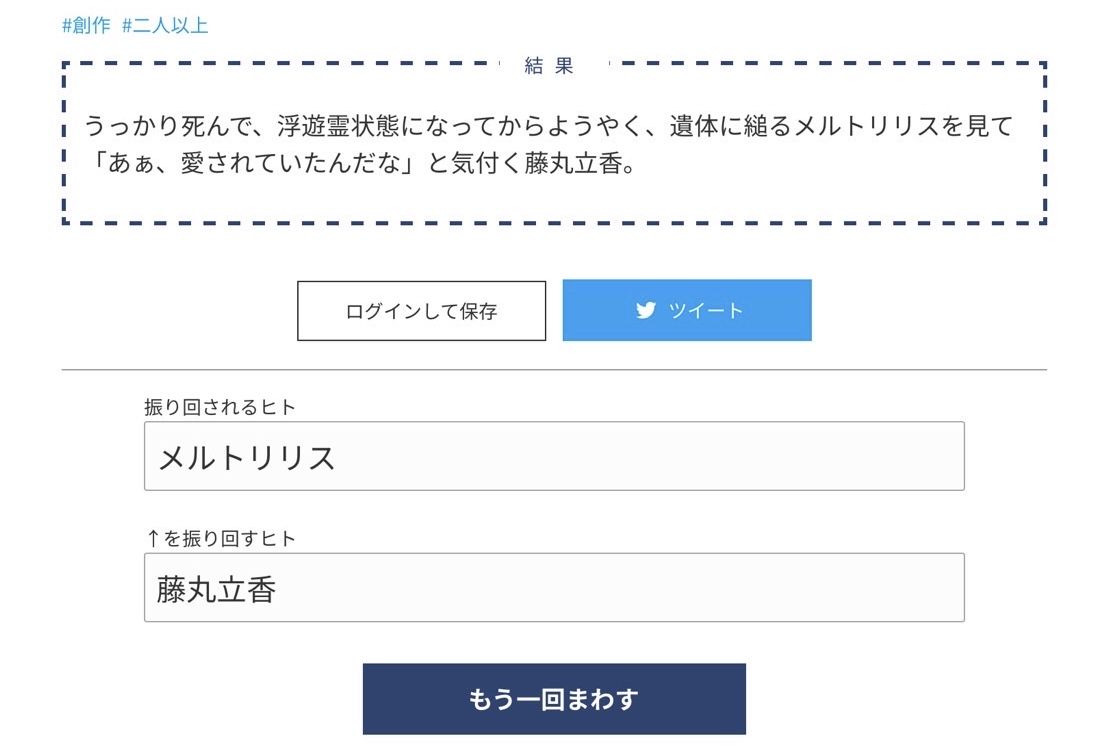Click メルトリリス in the result text

coord(868,126)
